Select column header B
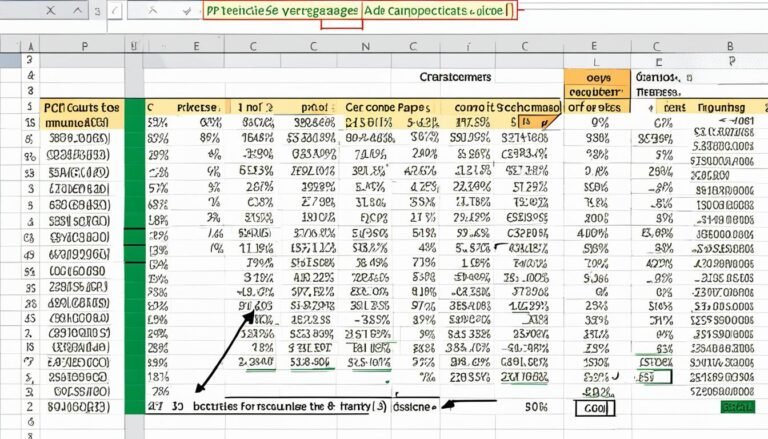The image size is (768, 439). [730, 46]
